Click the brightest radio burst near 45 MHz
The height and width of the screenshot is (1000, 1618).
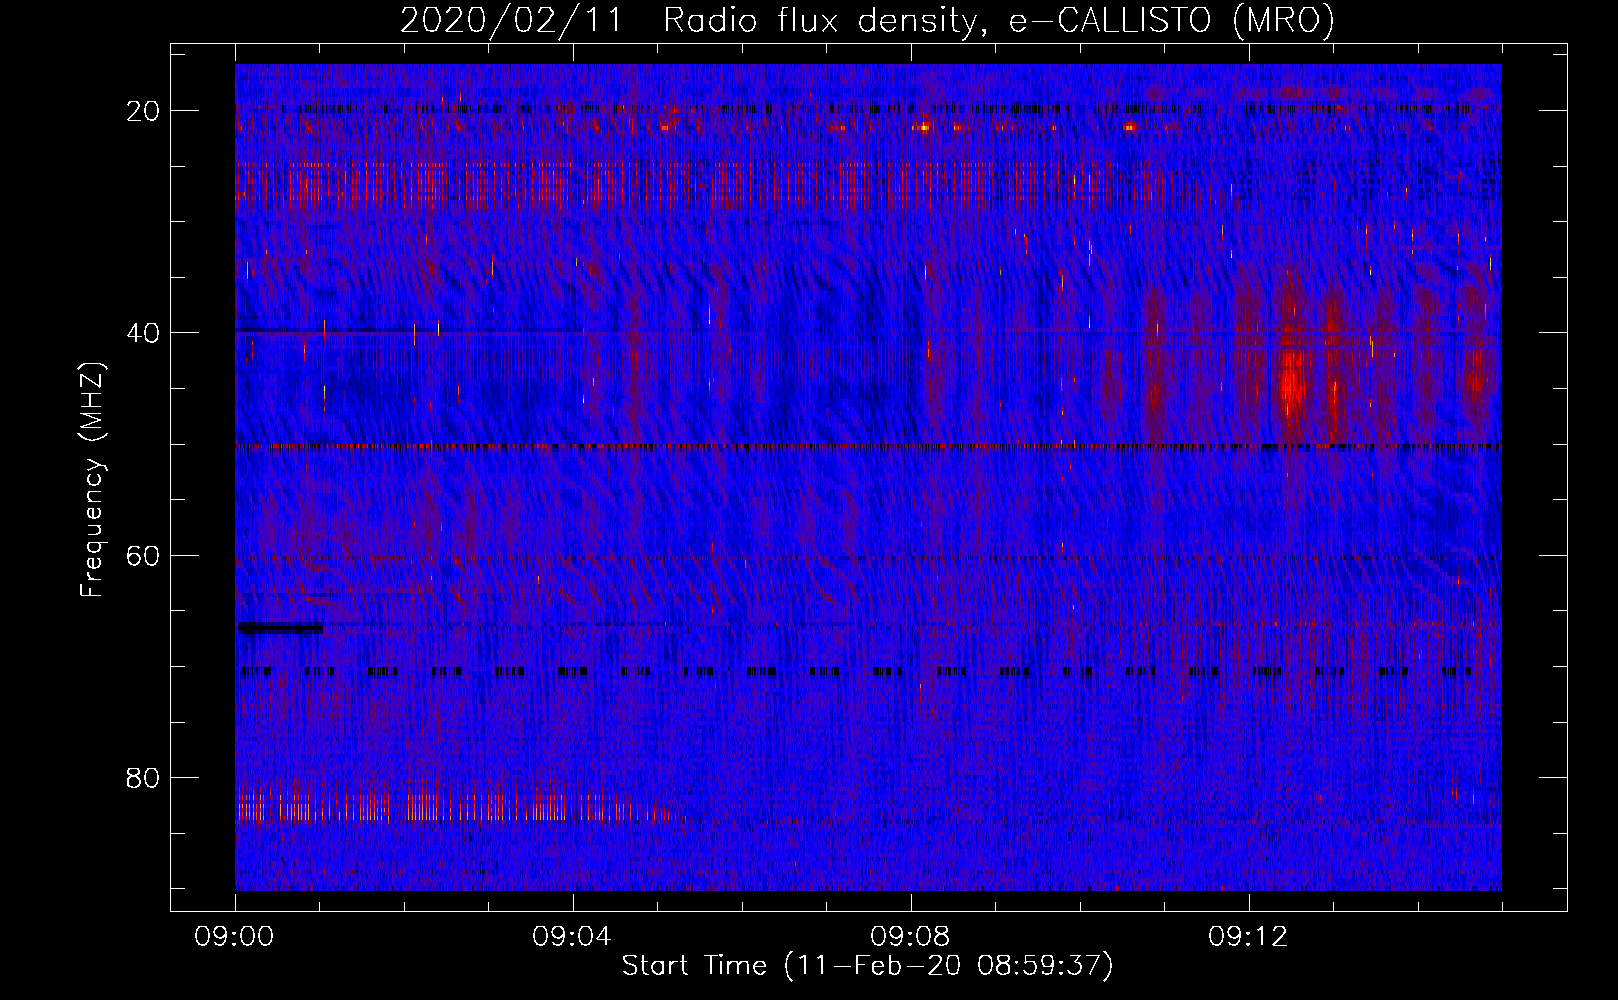pyautogui.click(x=1291, y=385)
